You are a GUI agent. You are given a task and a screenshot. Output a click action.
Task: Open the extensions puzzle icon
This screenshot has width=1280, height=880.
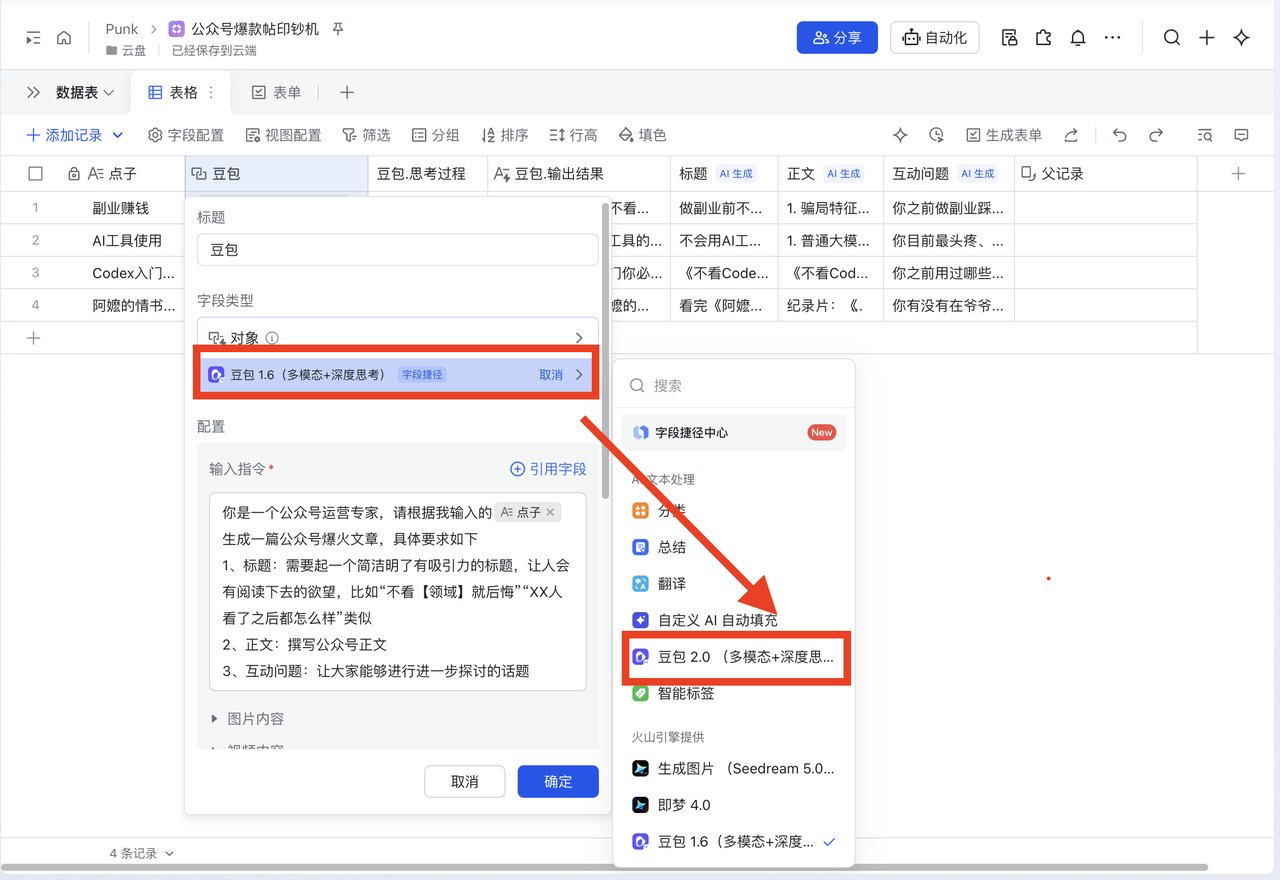(1044, 38)
